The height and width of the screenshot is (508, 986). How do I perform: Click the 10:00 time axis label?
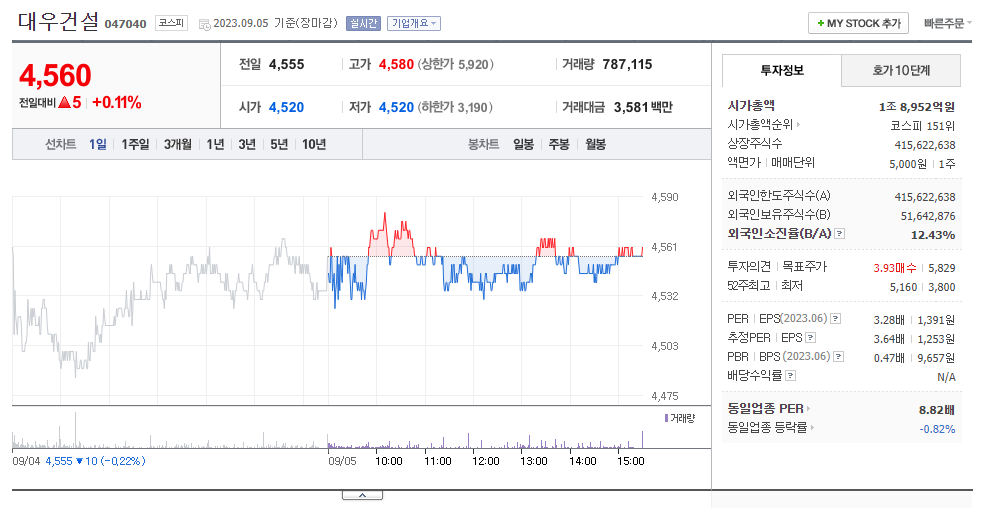point(389,461)
